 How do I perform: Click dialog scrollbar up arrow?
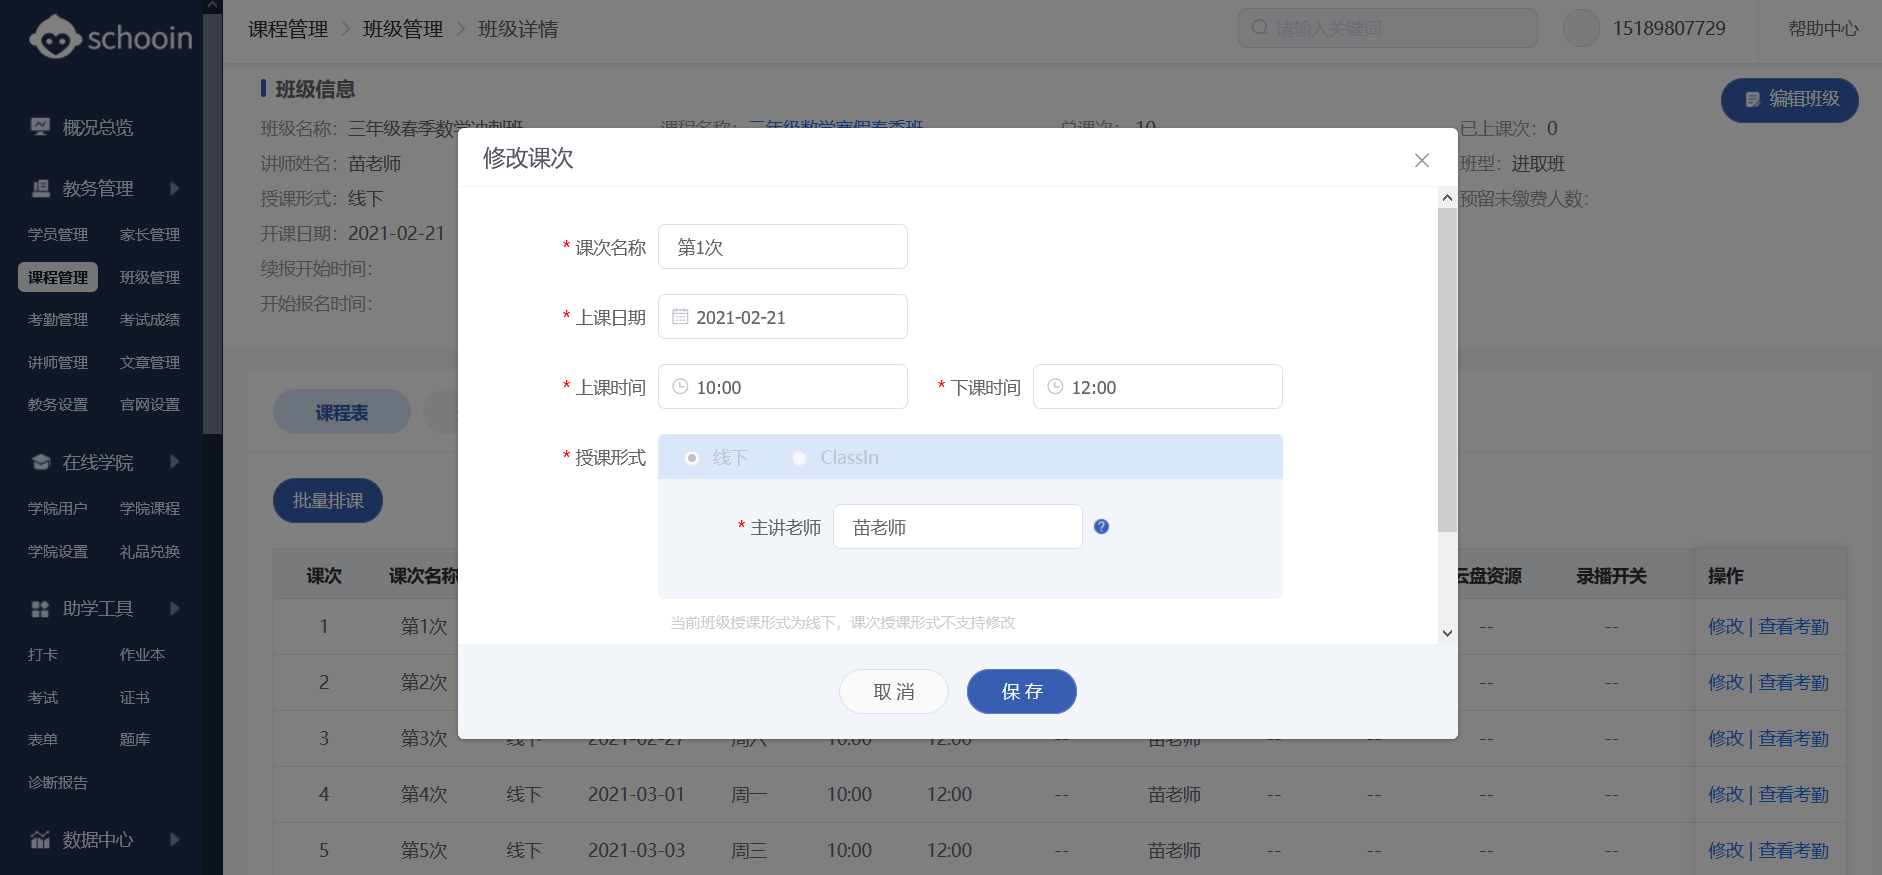(x=1447, y=198)
